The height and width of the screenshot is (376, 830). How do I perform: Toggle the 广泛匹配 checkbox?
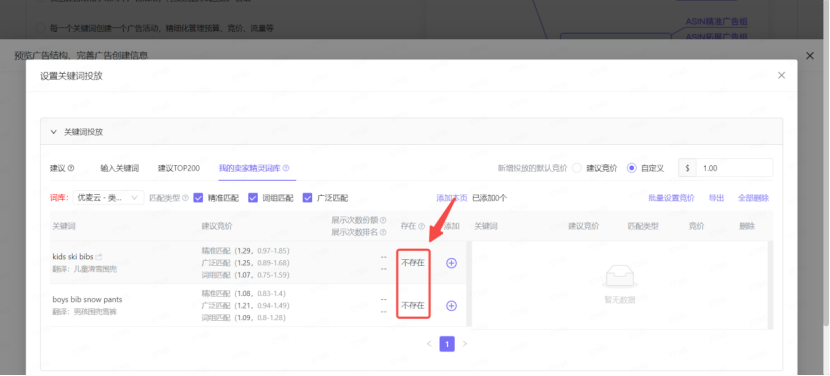coord(308,198)
